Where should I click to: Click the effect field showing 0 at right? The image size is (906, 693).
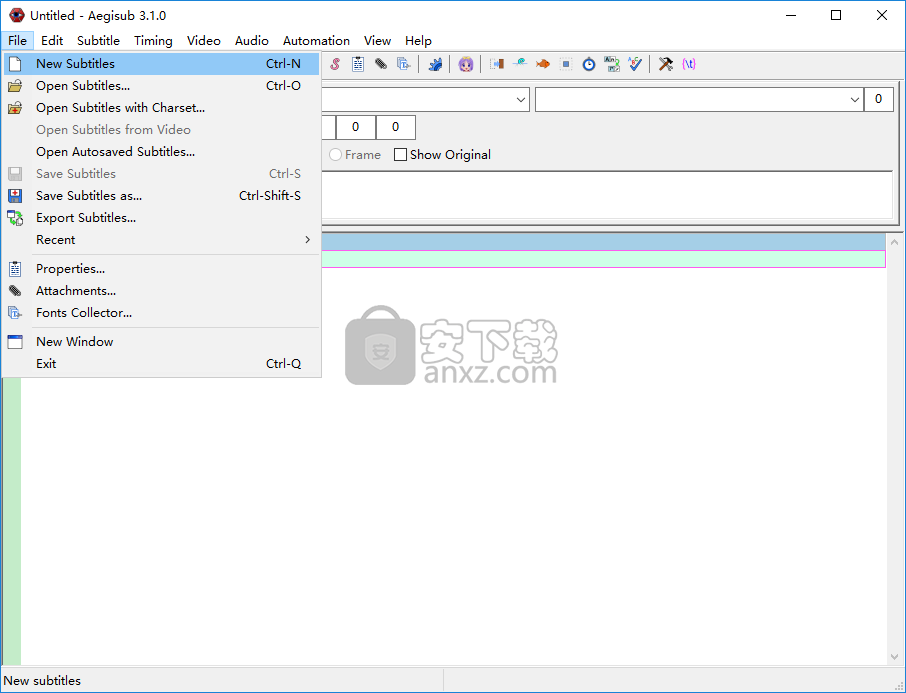(878, 99)
